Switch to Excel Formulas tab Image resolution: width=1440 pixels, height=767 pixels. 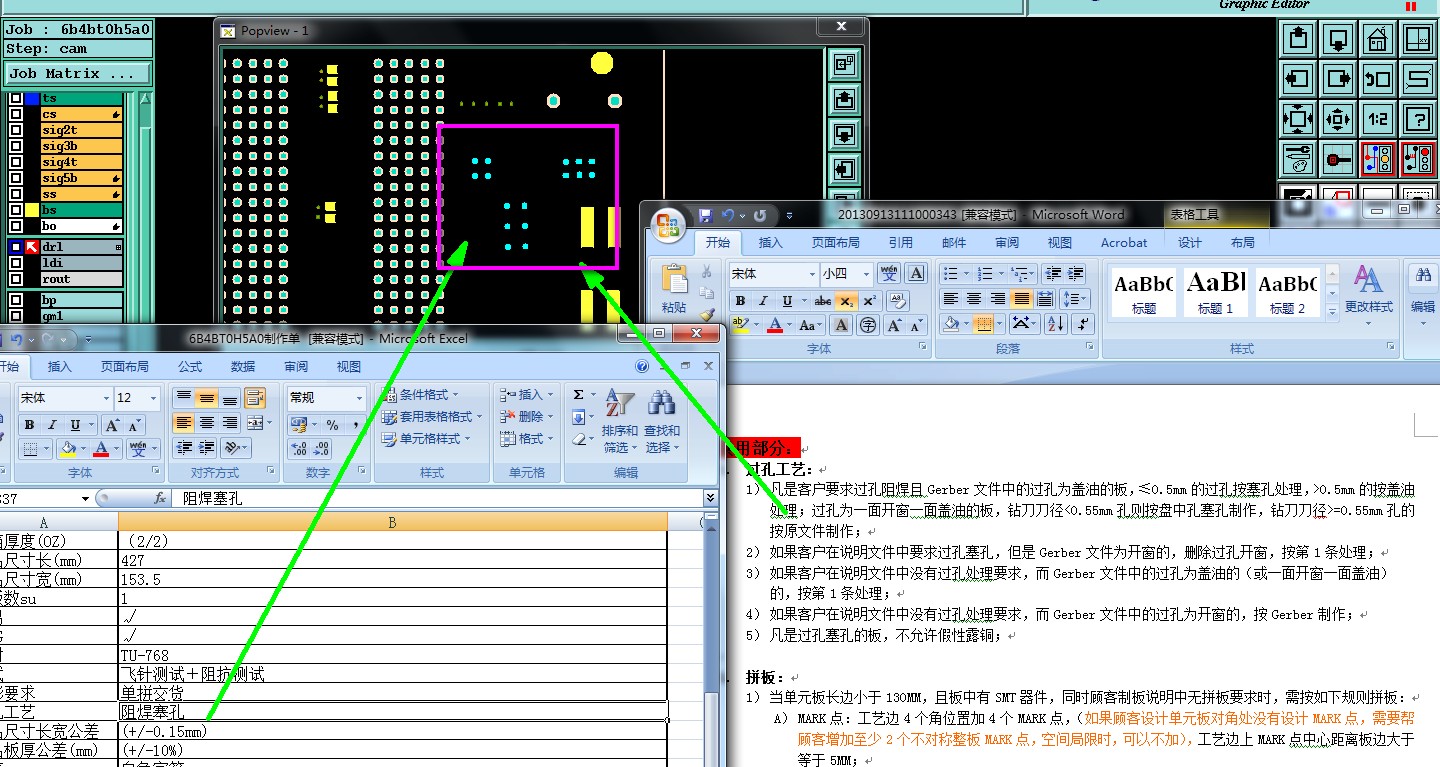pos(189,367)
